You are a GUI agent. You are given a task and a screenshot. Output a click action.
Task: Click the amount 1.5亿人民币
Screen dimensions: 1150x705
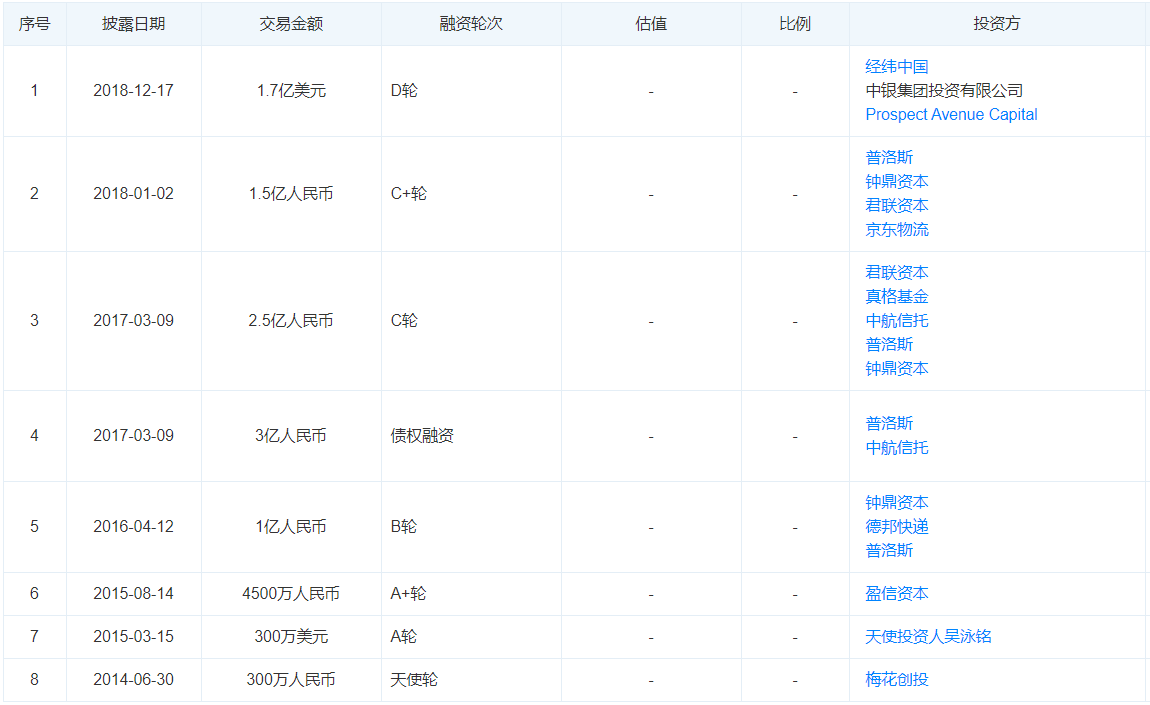tap(291, 194)
